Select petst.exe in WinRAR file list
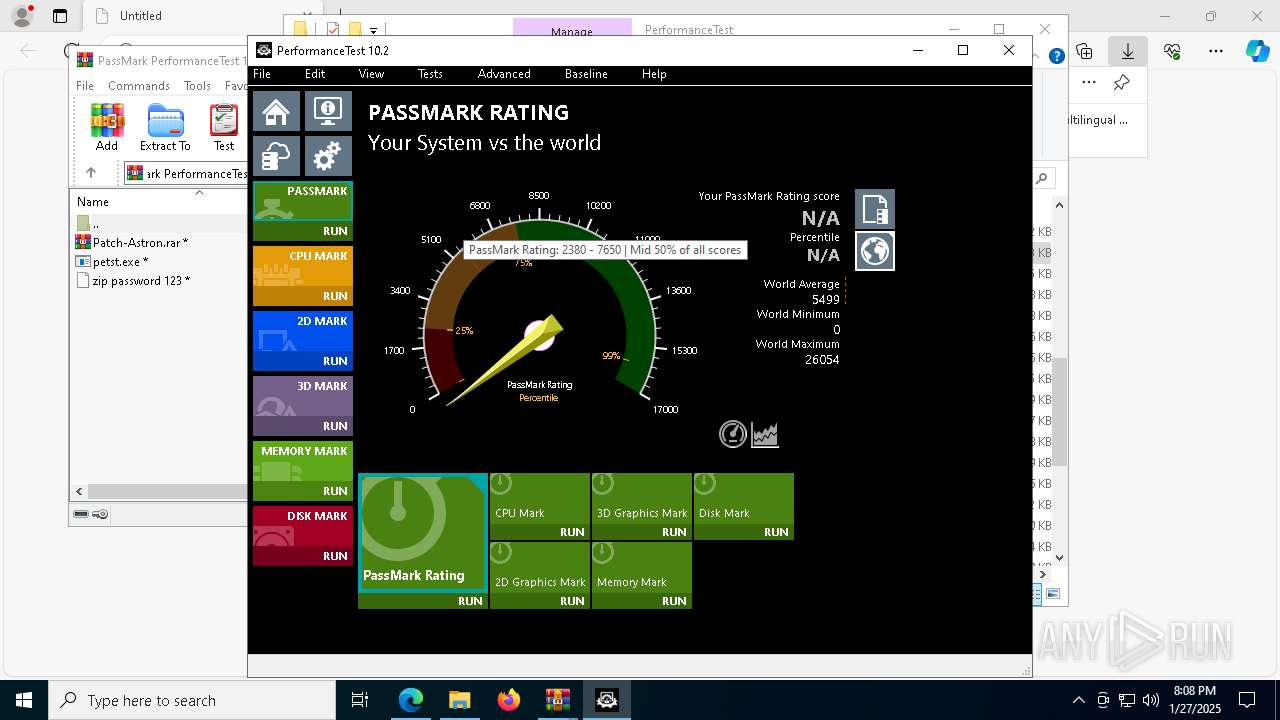Image resolution: width=1280 pixels, height=720 pixels. coord(120,262)
